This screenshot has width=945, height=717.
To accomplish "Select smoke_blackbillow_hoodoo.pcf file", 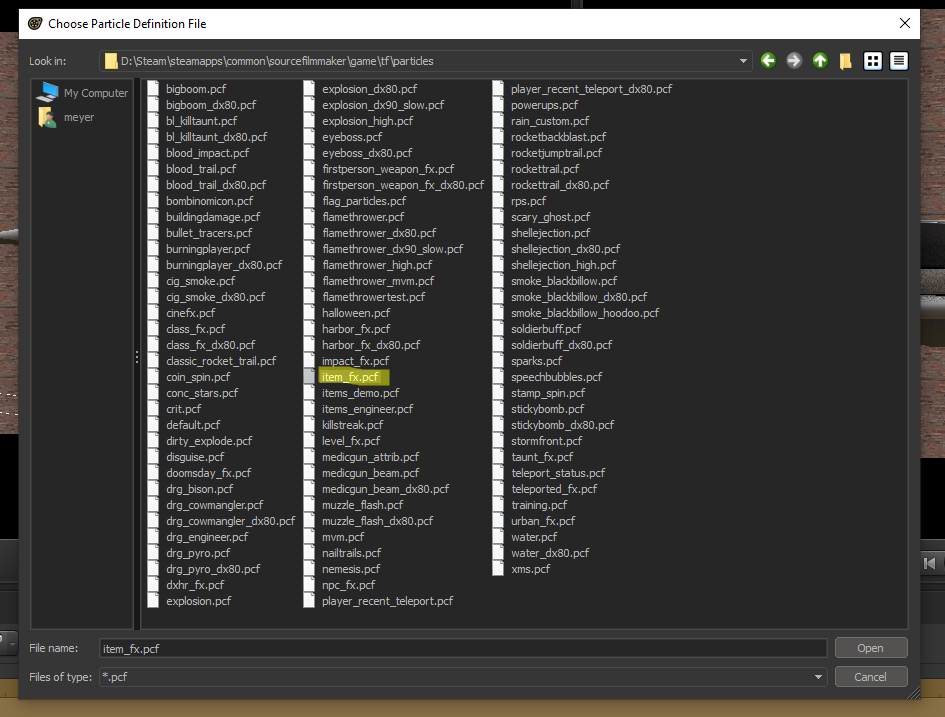I will point(585,313).
